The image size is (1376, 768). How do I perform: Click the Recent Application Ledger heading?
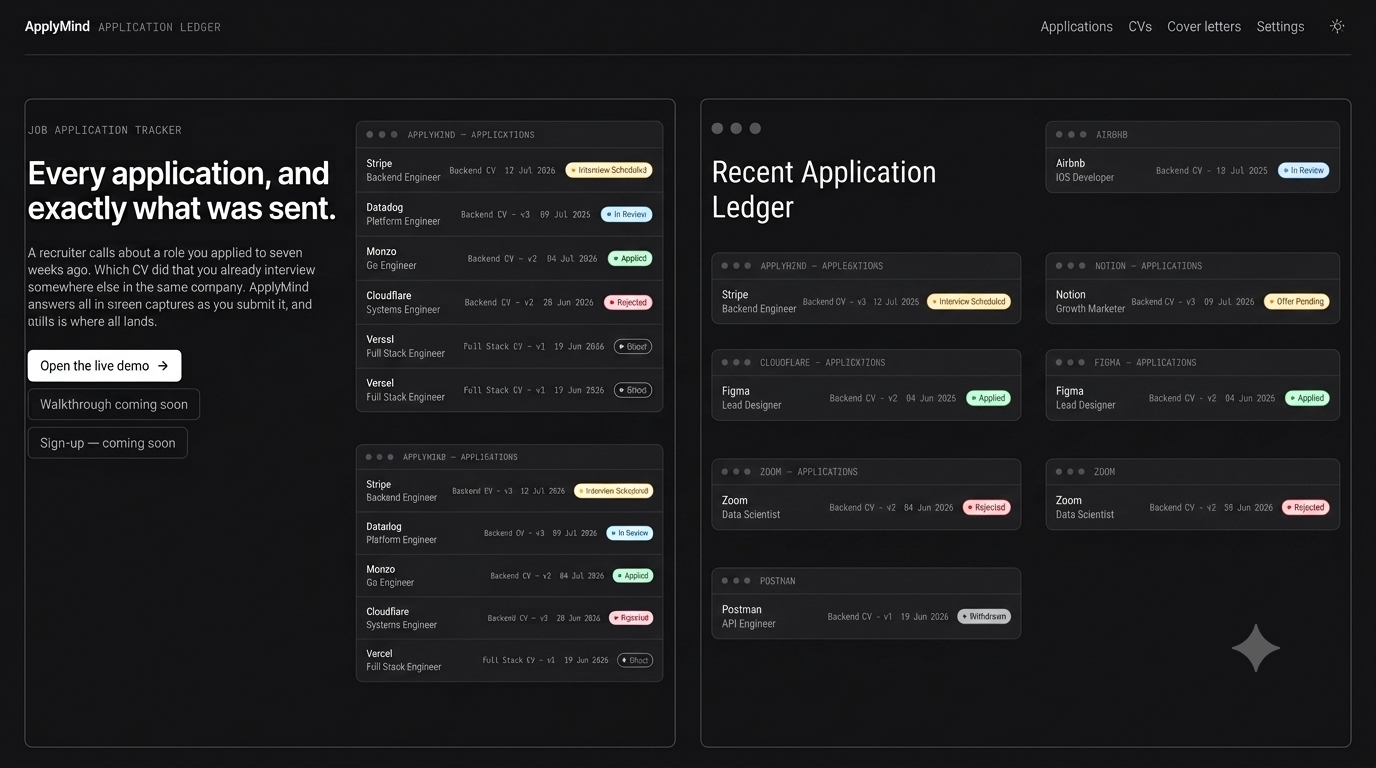[824, 189]
